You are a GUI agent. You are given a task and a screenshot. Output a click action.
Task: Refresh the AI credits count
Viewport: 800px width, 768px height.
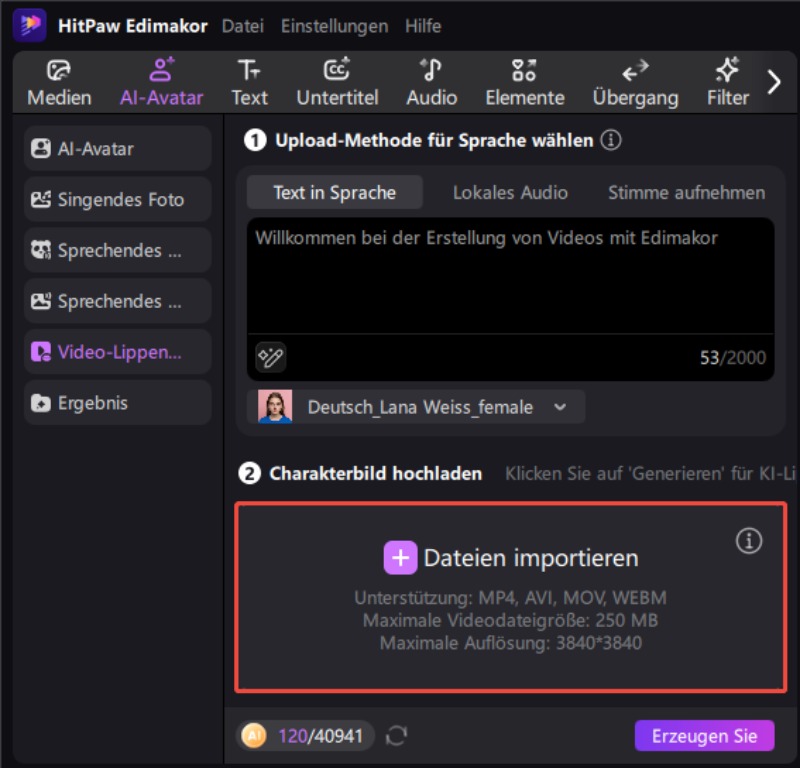(396, 735)
